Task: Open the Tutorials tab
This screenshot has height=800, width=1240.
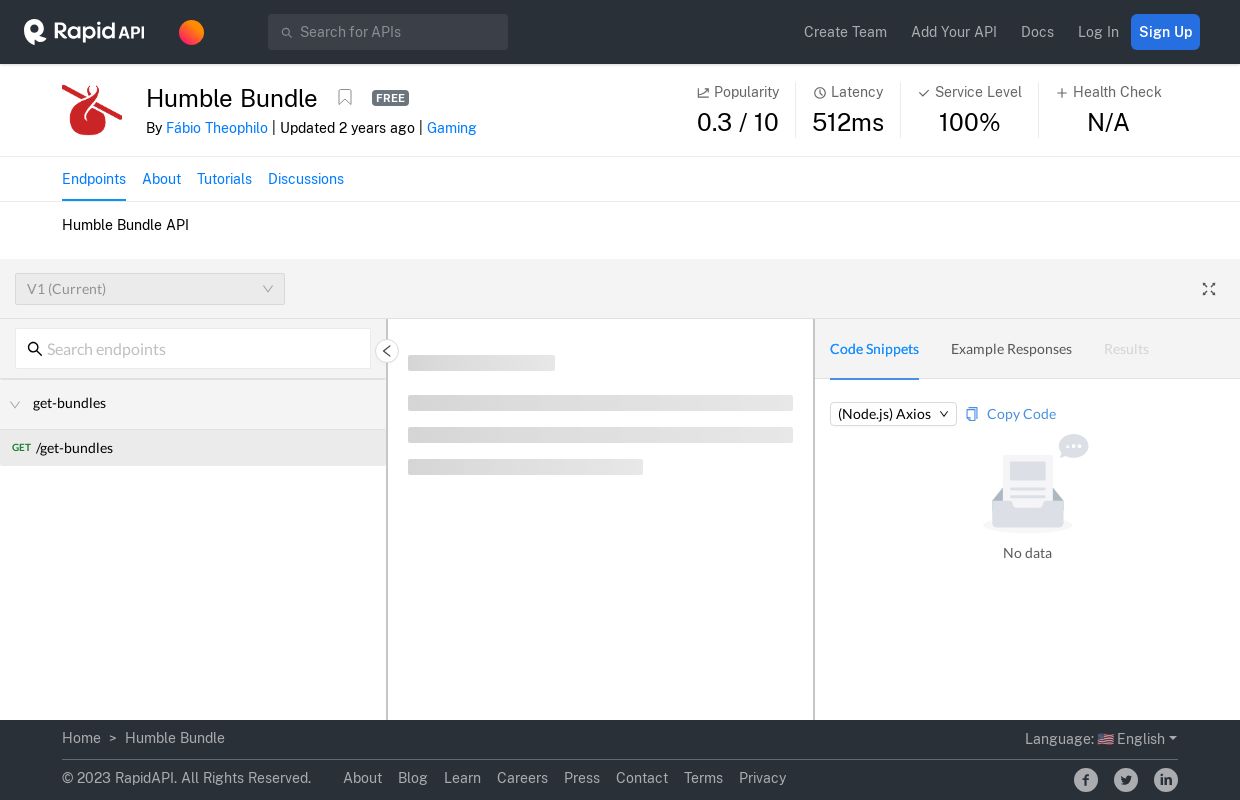Action: pyautogui.click(x=224, y=179)
